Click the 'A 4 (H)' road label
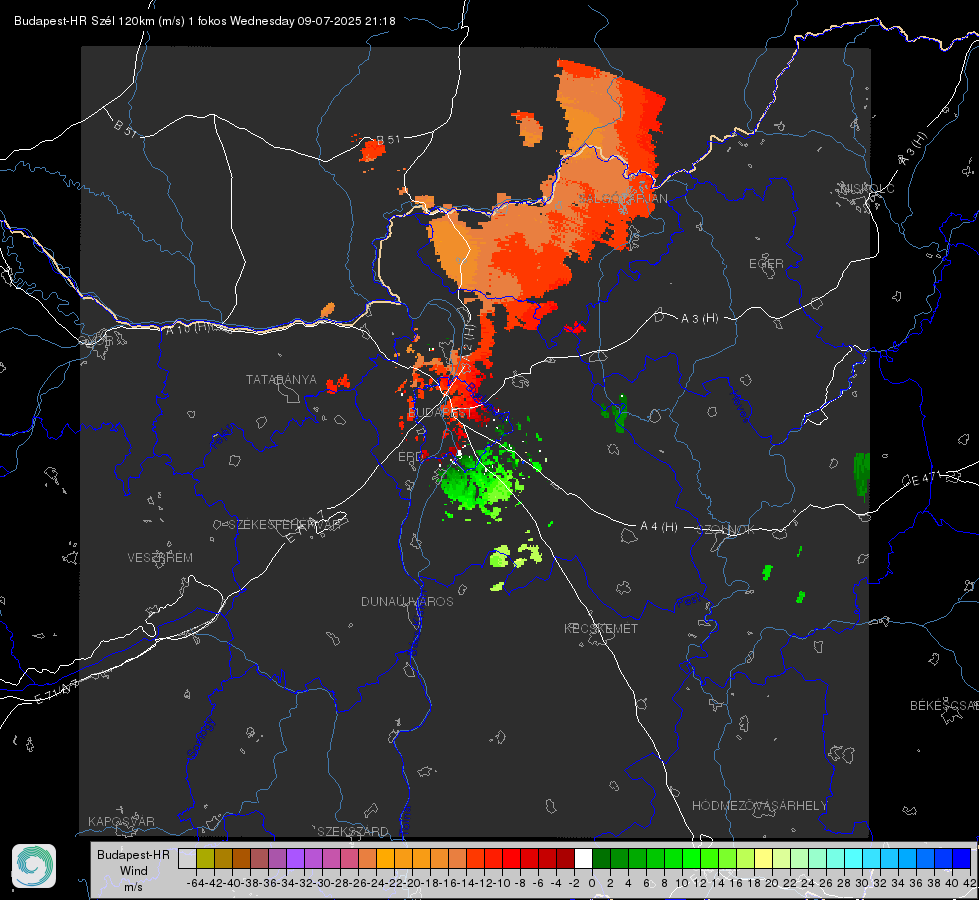979x900 pixels. (x=659, y=527)
